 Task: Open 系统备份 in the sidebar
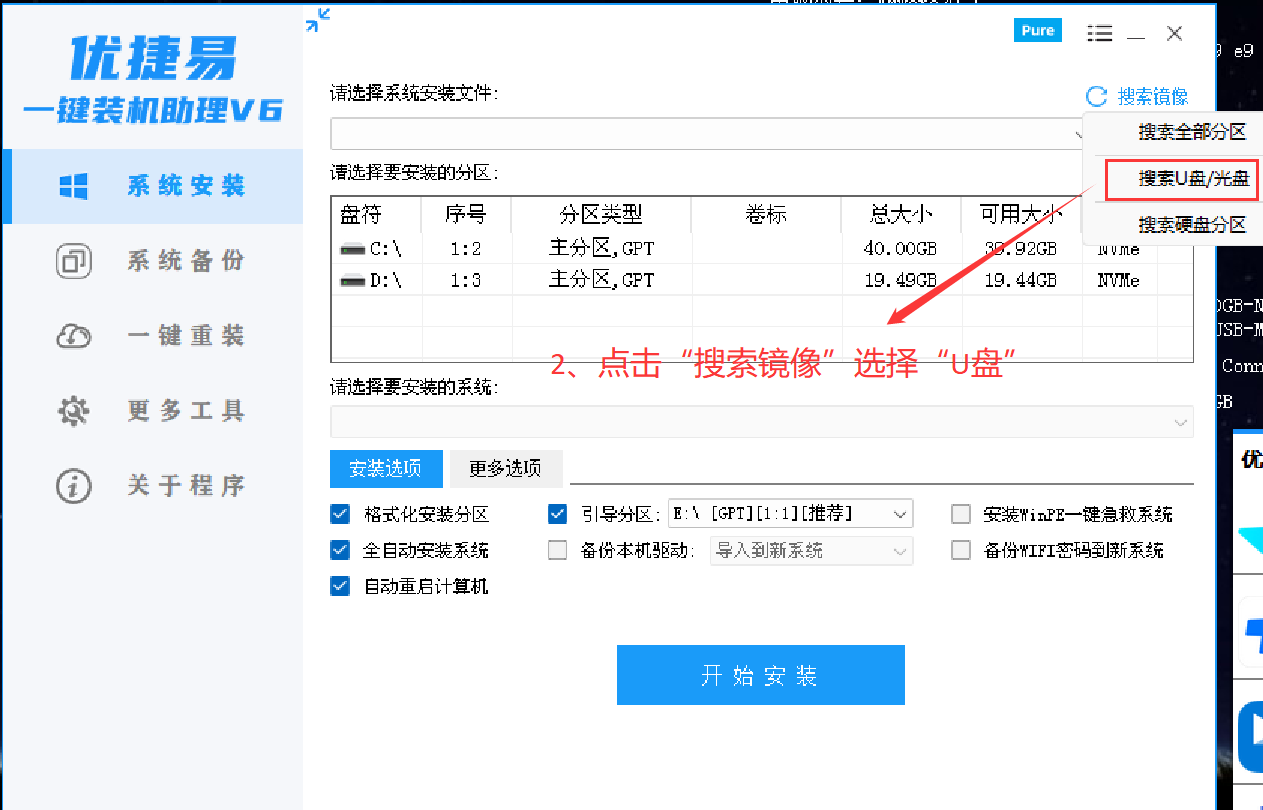coord(153,261)
